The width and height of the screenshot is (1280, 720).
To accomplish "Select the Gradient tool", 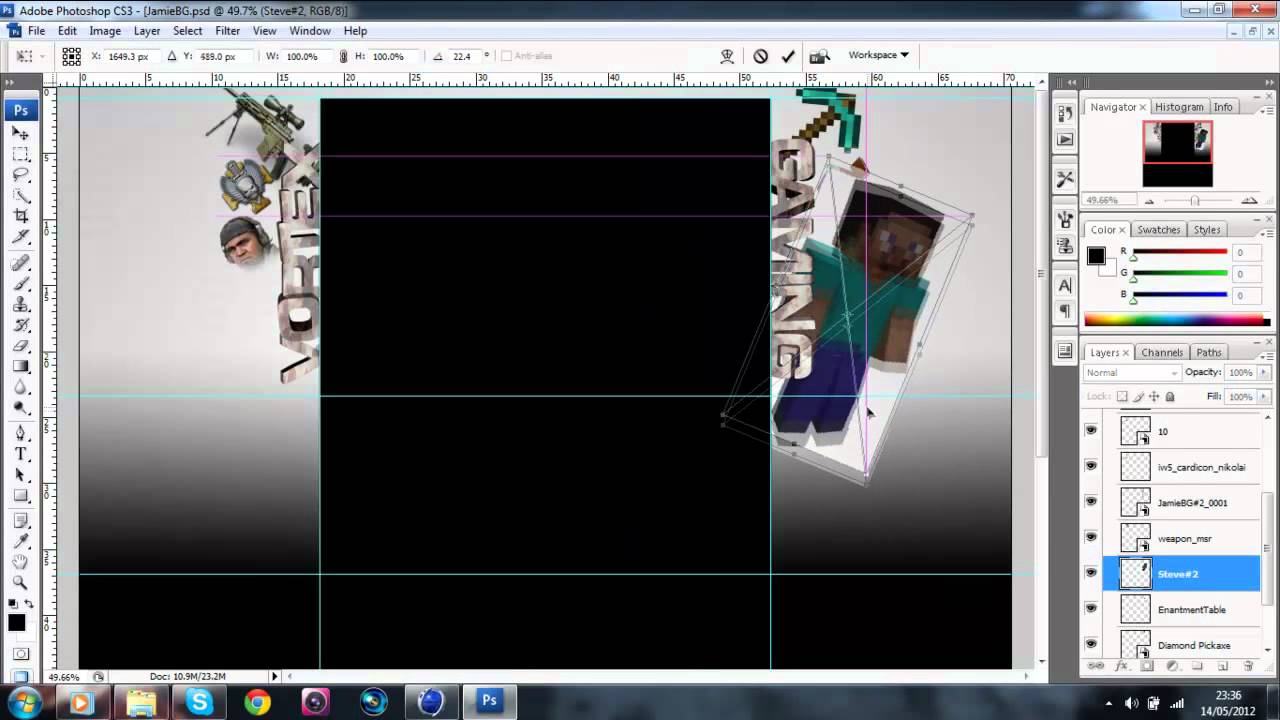I will [20, 367].
